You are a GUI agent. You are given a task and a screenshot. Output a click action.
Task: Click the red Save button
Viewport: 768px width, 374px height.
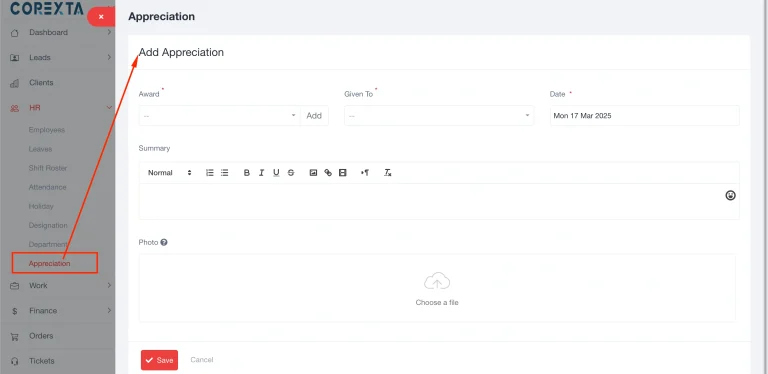tap(159, 360)
